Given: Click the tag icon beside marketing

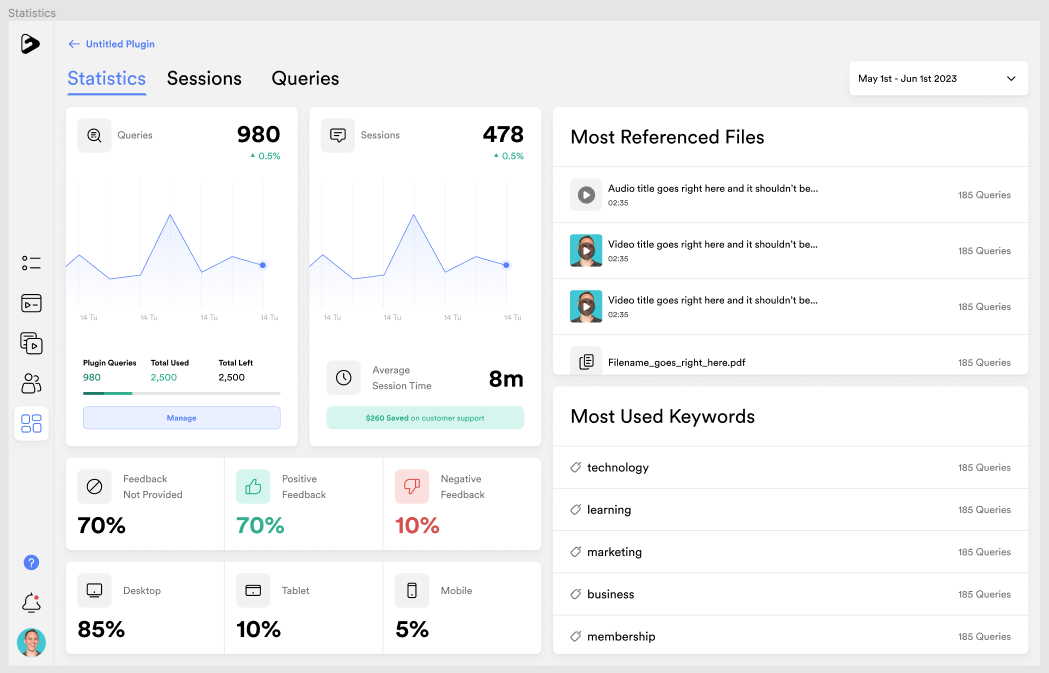Looking at the screenshot, I should click(575, 552).
